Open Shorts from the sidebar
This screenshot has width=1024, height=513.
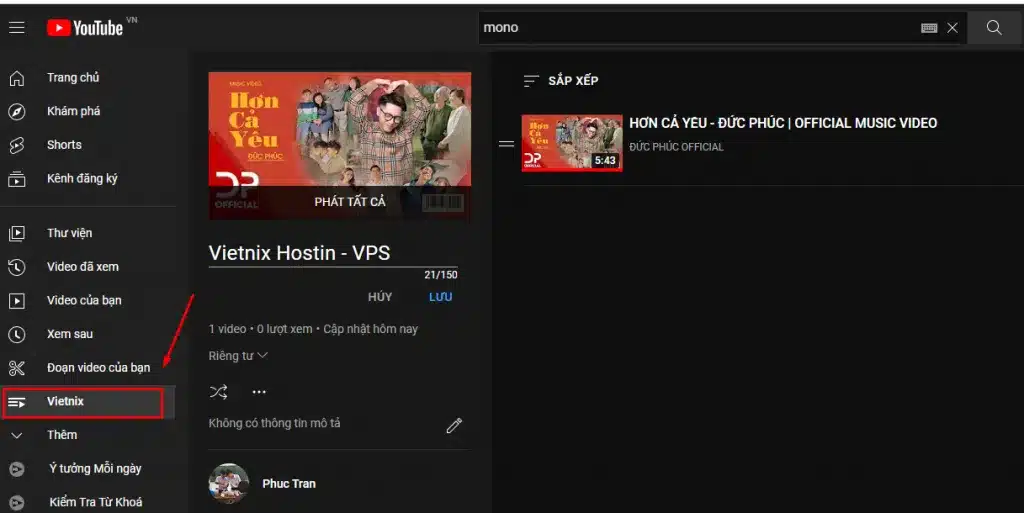(x=64, y=145)
